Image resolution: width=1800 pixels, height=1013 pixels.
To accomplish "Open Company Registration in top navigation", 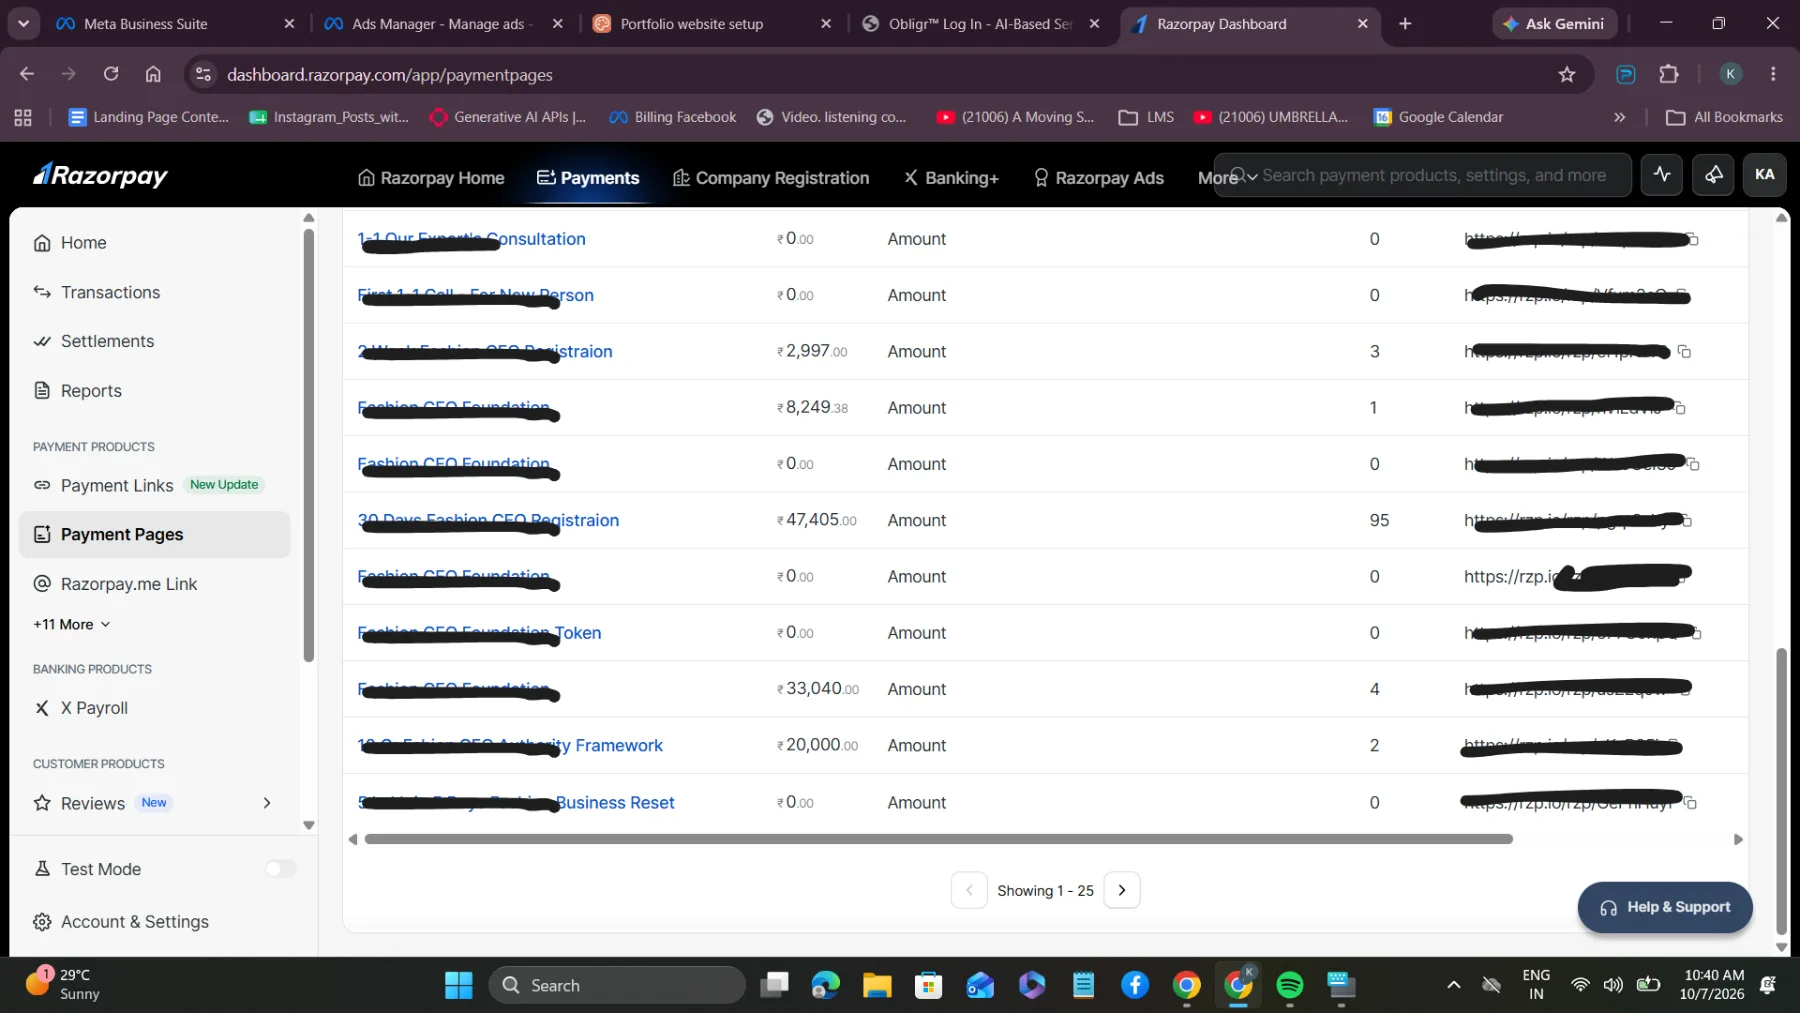I will (771, 178).
